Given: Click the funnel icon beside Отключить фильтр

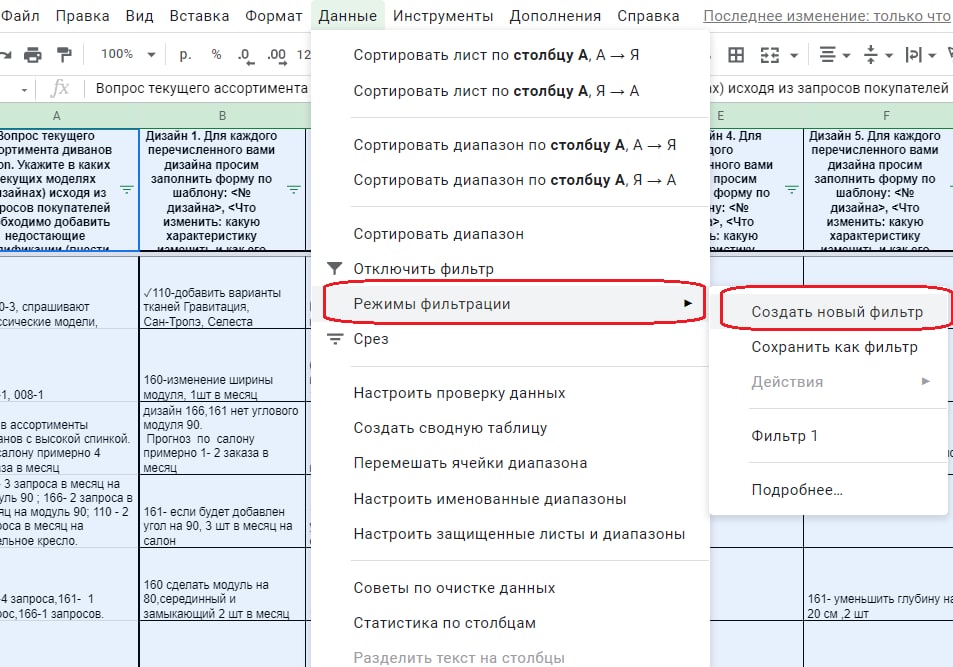Looking at the screenshot, I should pyautogui.click(x=334, y=268).
